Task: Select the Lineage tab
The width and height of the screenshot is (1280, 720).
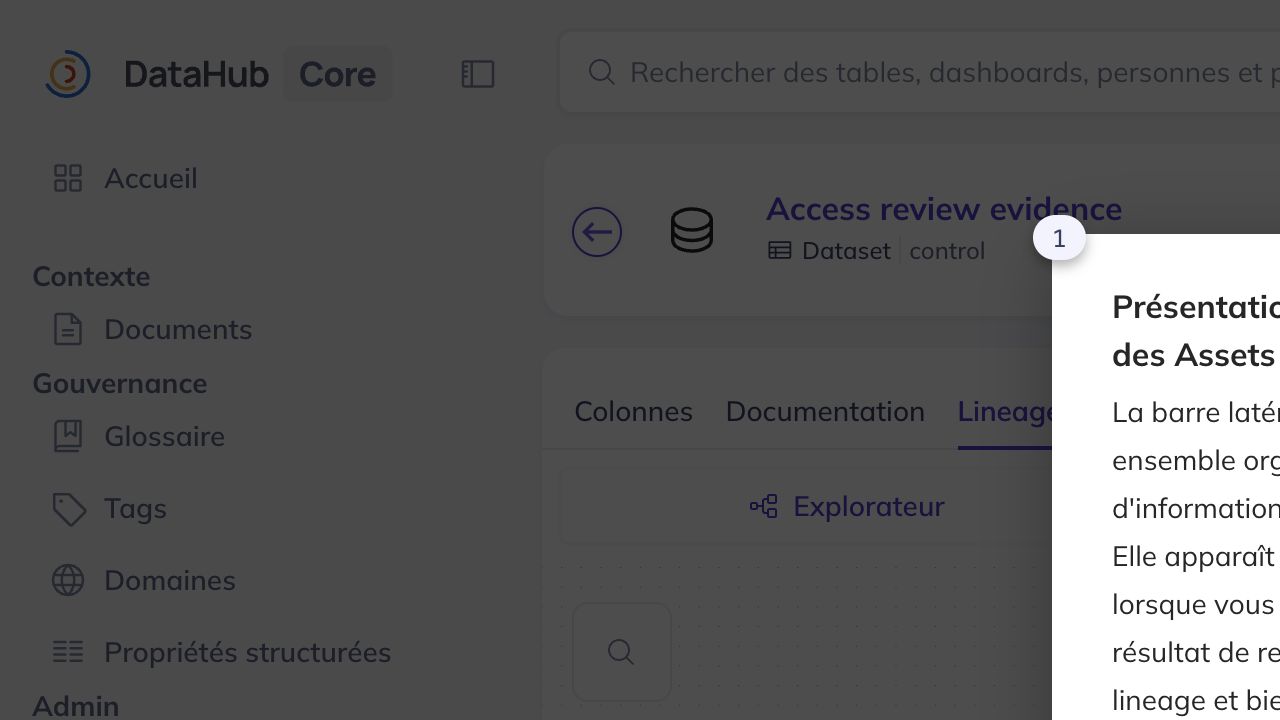Action: point(1005,411)
